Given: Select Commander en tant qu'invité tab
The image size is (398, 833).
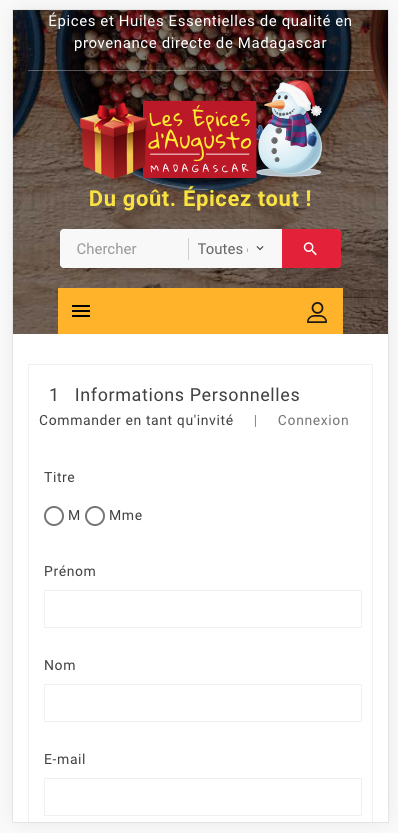Looking at the screenshot, I should (x=136, y=420).
